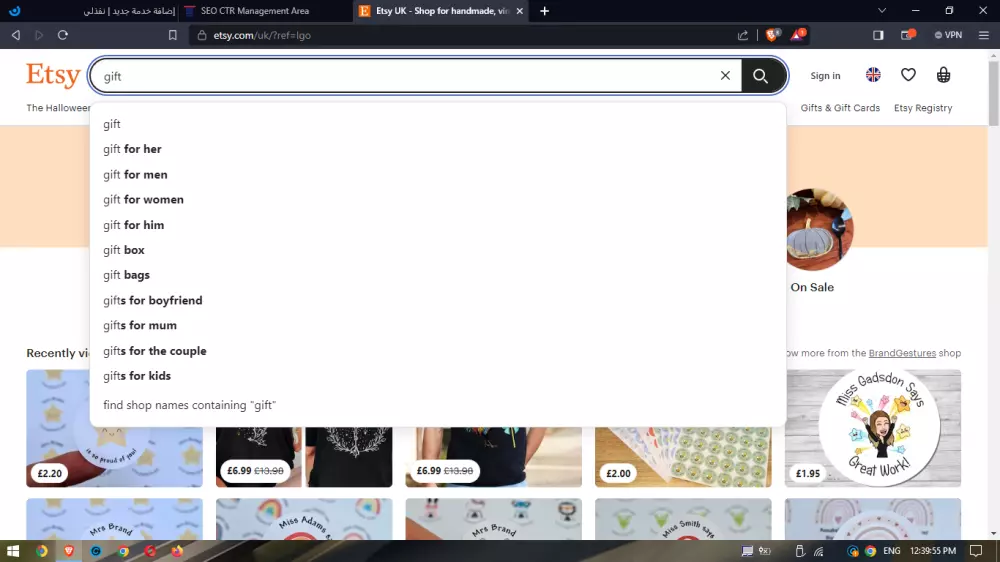Image resolution: width=1000 pixels, height=562 pixels.
Task: Open the £2.00 sticker sheet listing
Action: coord(683,457)
